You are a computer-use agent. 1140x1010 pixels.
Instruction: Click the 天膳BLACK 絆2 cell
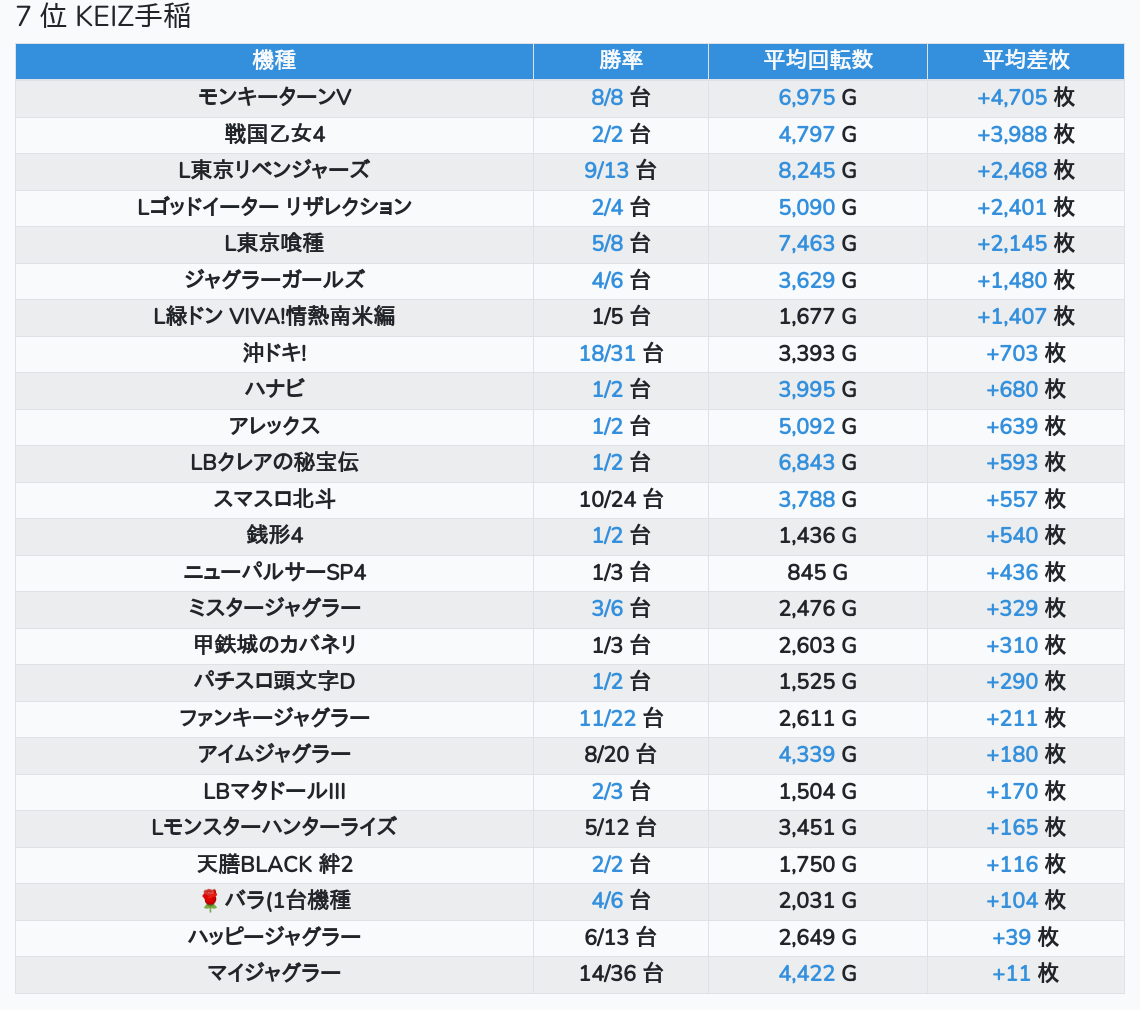[x=274, y=865]
